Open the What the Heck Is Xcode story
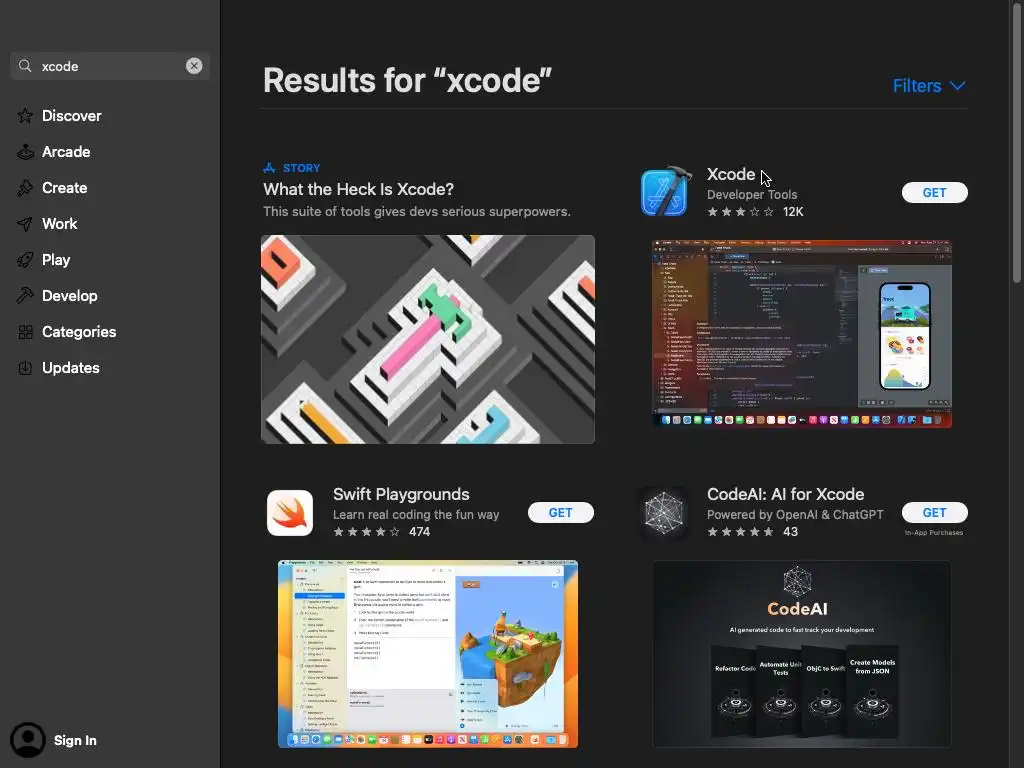 click(359, 189)
